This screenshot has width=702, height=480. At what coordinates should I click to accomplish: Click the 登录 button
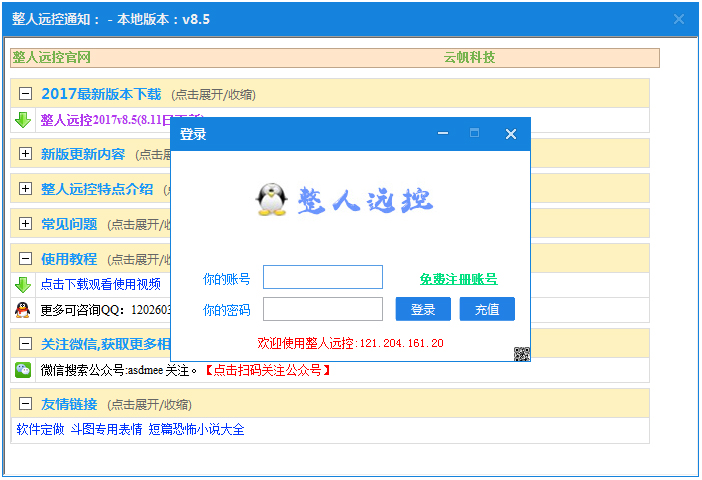[x=423, y=309]
